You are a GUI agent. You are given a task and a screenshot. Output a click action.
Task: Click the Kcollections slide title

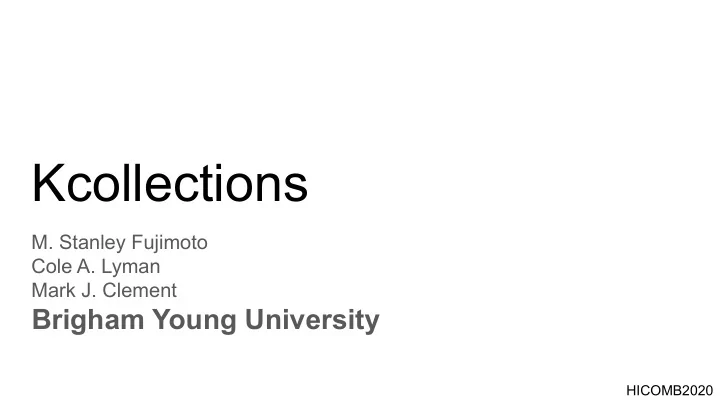tap(169, 184)
